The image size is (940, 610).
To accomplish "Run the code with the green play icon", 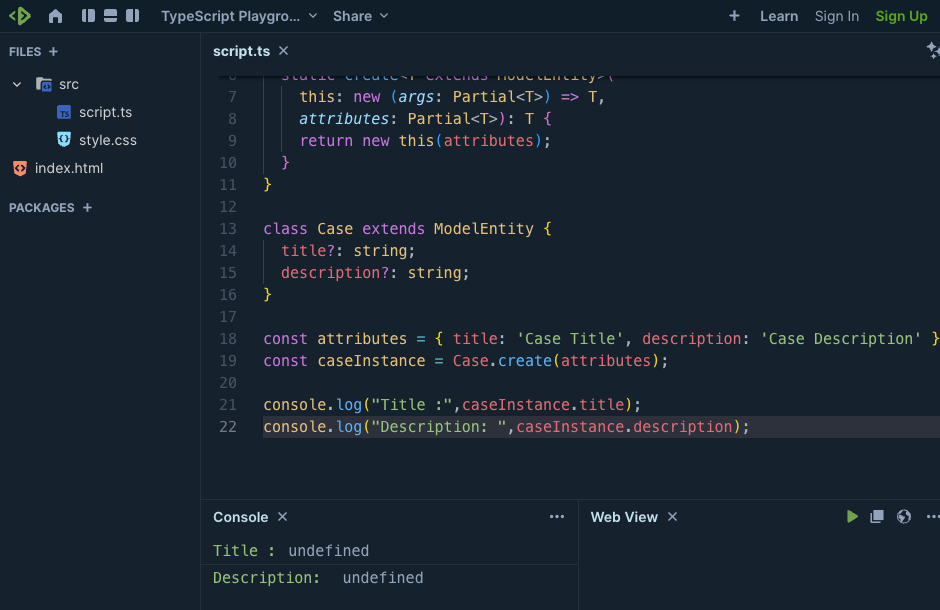I will 852,517.
